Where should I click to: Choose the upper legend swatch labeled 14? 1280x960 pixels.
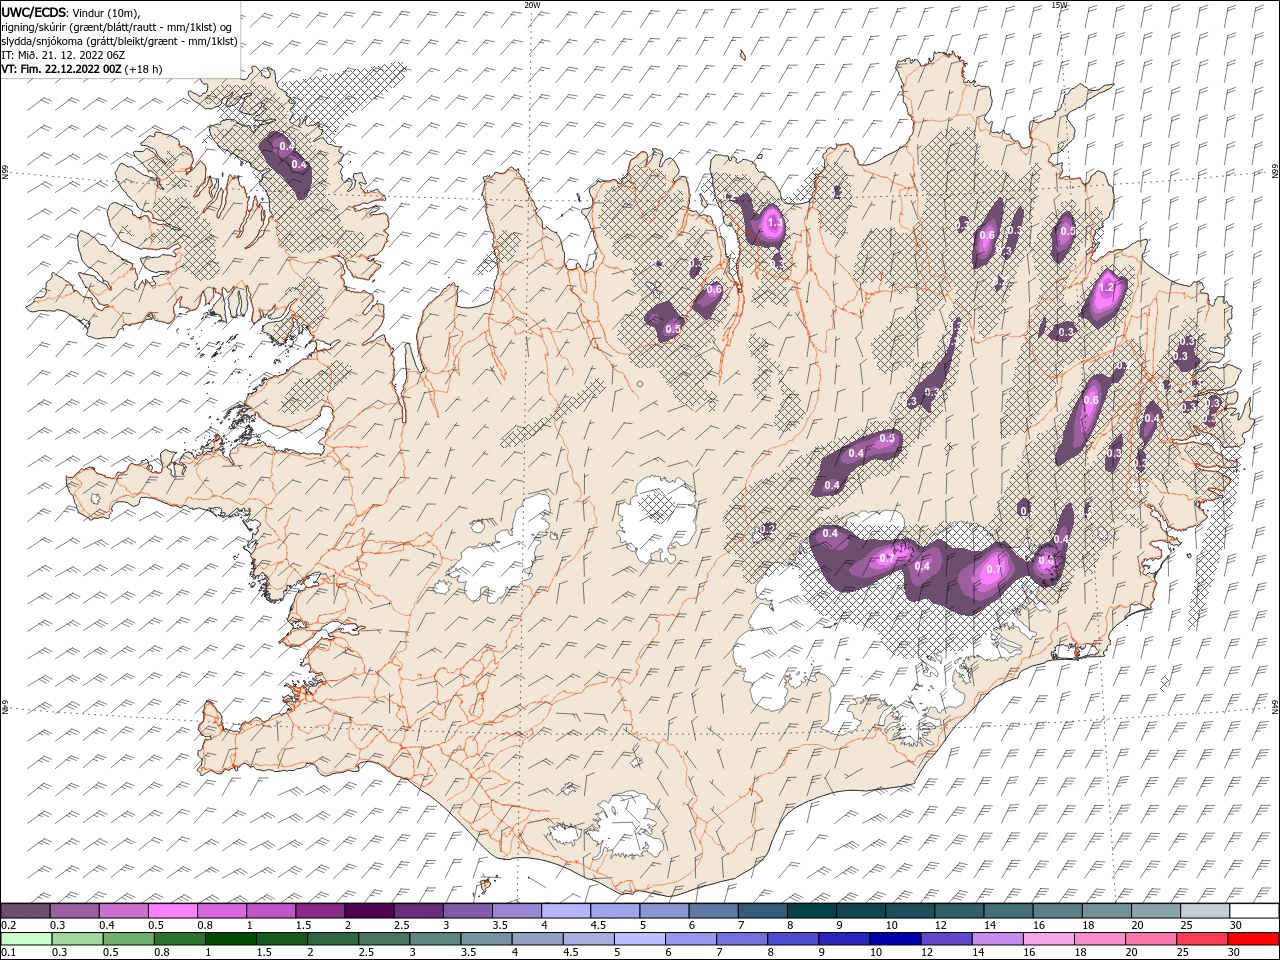[1007, 911]
